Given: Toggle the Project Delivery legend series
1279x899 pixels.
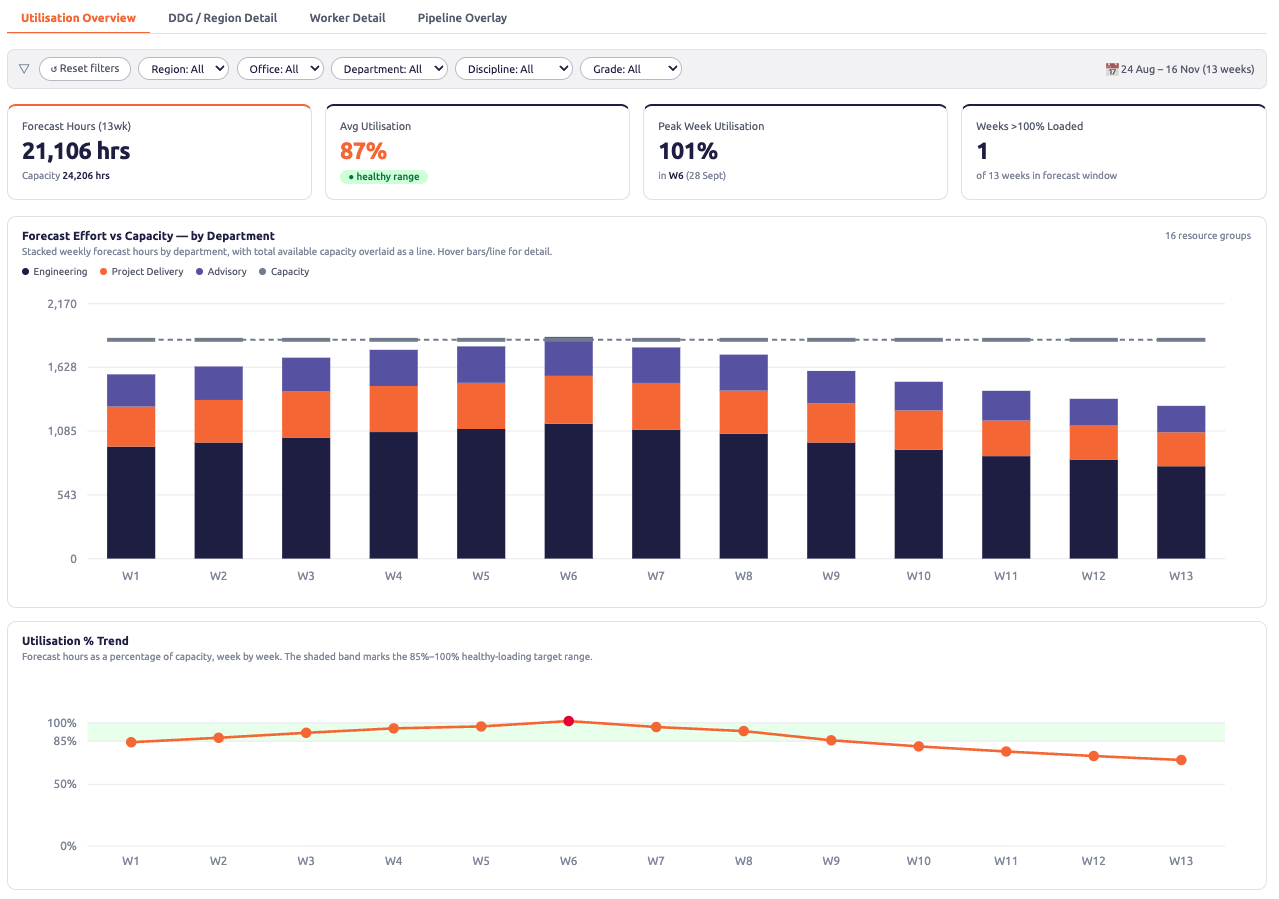Looking at the screenshot, I should [x=141, y=272].
